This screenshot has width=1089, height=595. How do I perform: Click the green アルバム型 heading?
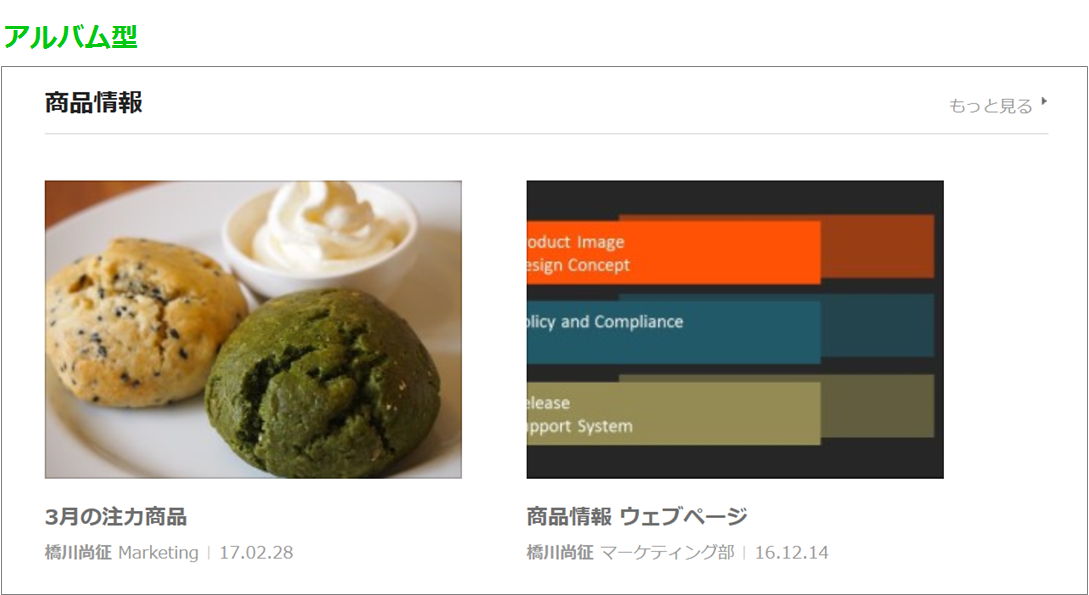tap(71, 36)
